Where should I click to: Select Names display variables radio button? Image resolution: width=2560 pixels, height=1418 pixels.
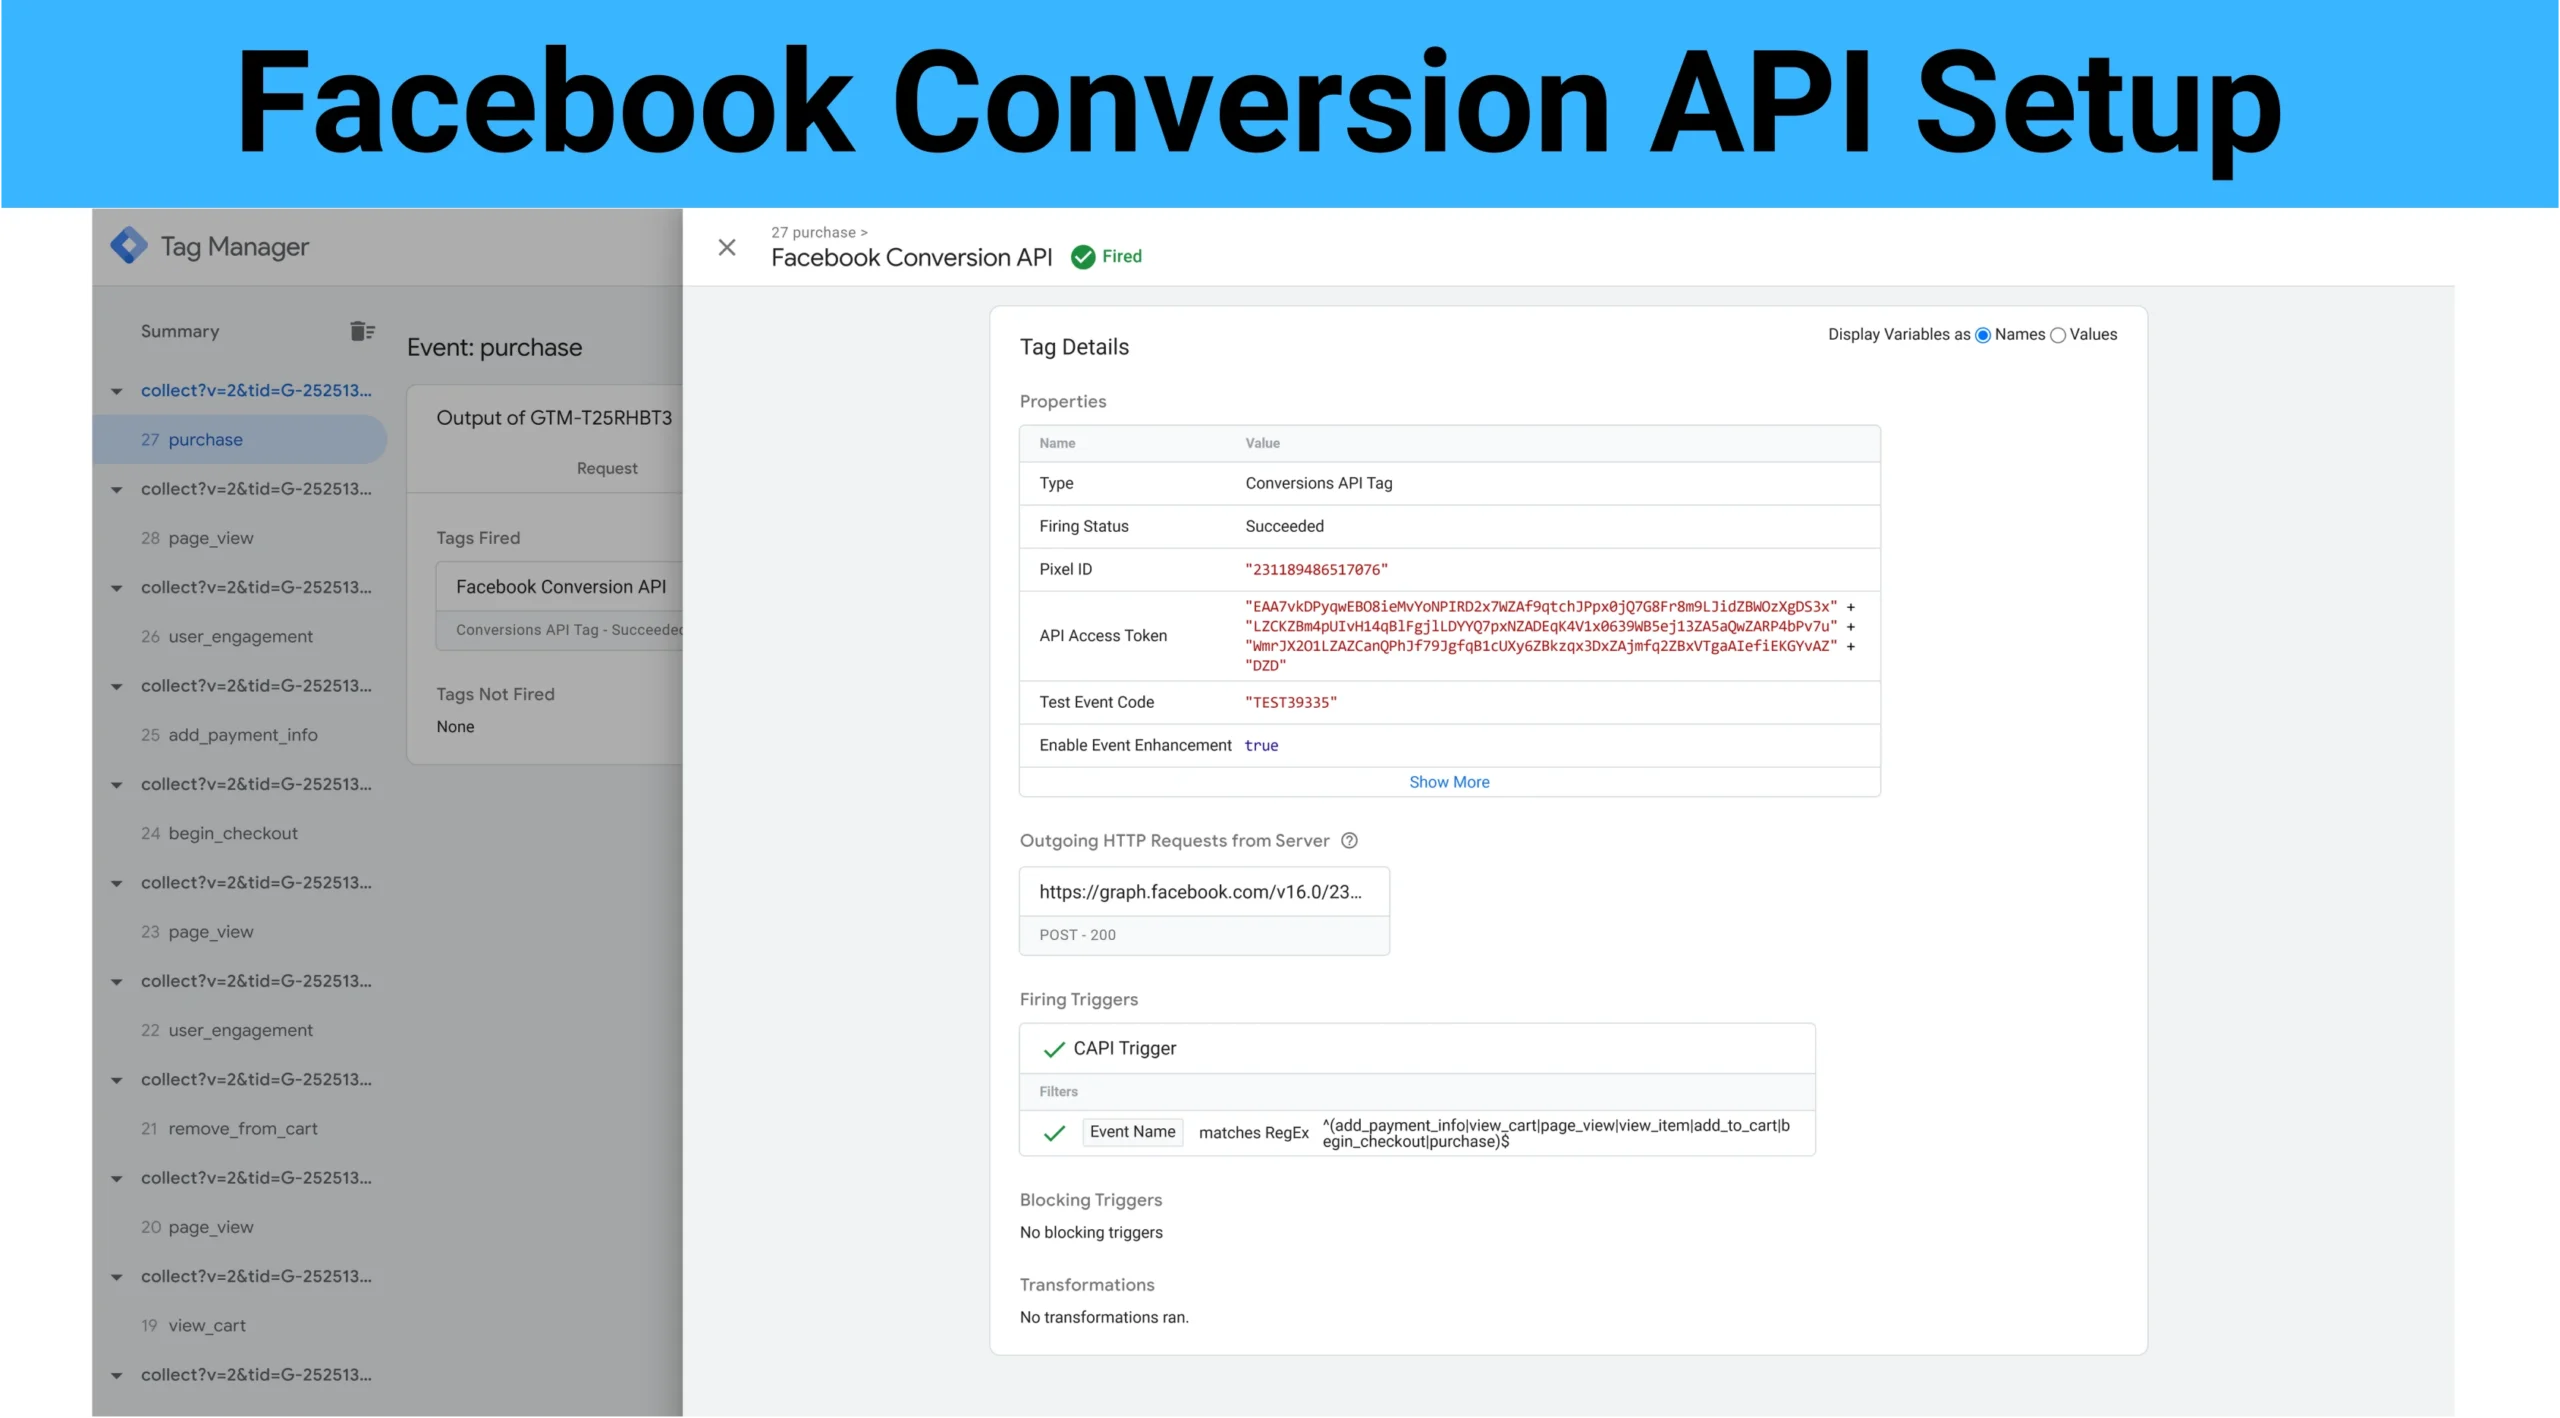coord(1983,335)
